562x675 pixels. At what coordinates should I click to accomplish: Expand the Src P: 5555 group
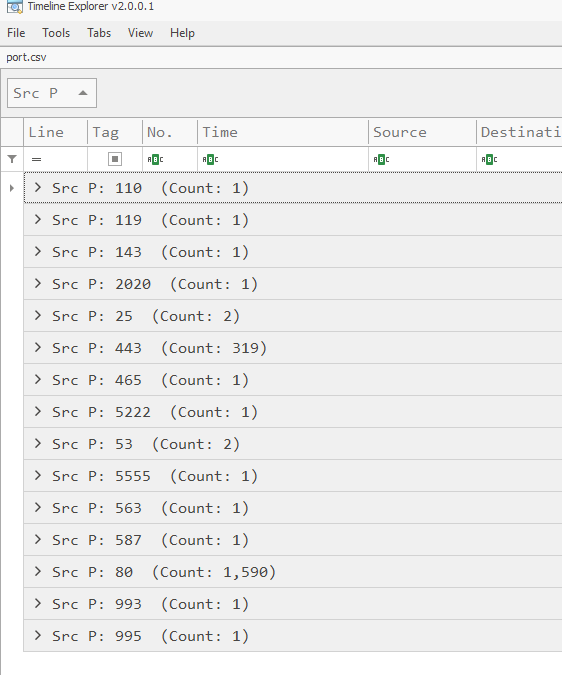coord(38,475)
